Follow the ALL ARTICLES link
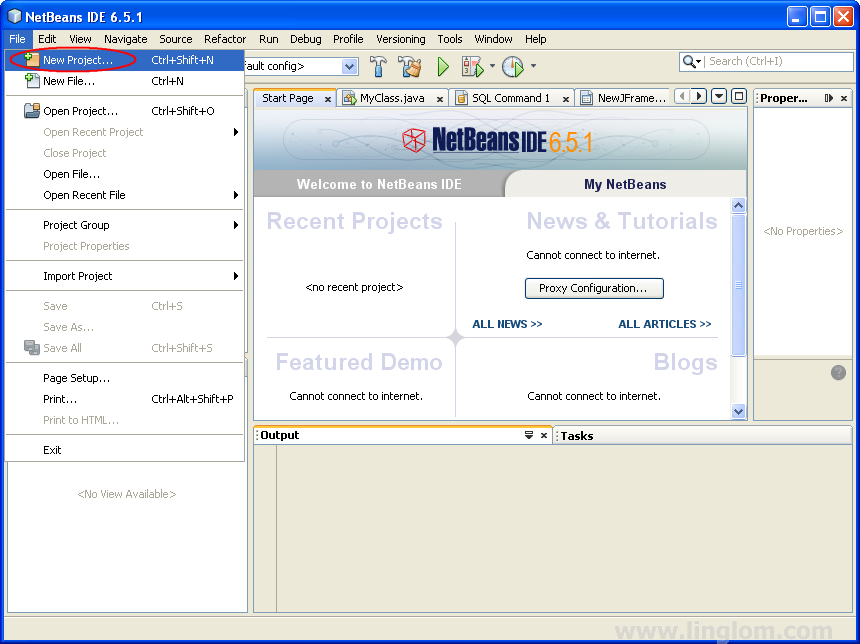 click(x=664, y=324)
